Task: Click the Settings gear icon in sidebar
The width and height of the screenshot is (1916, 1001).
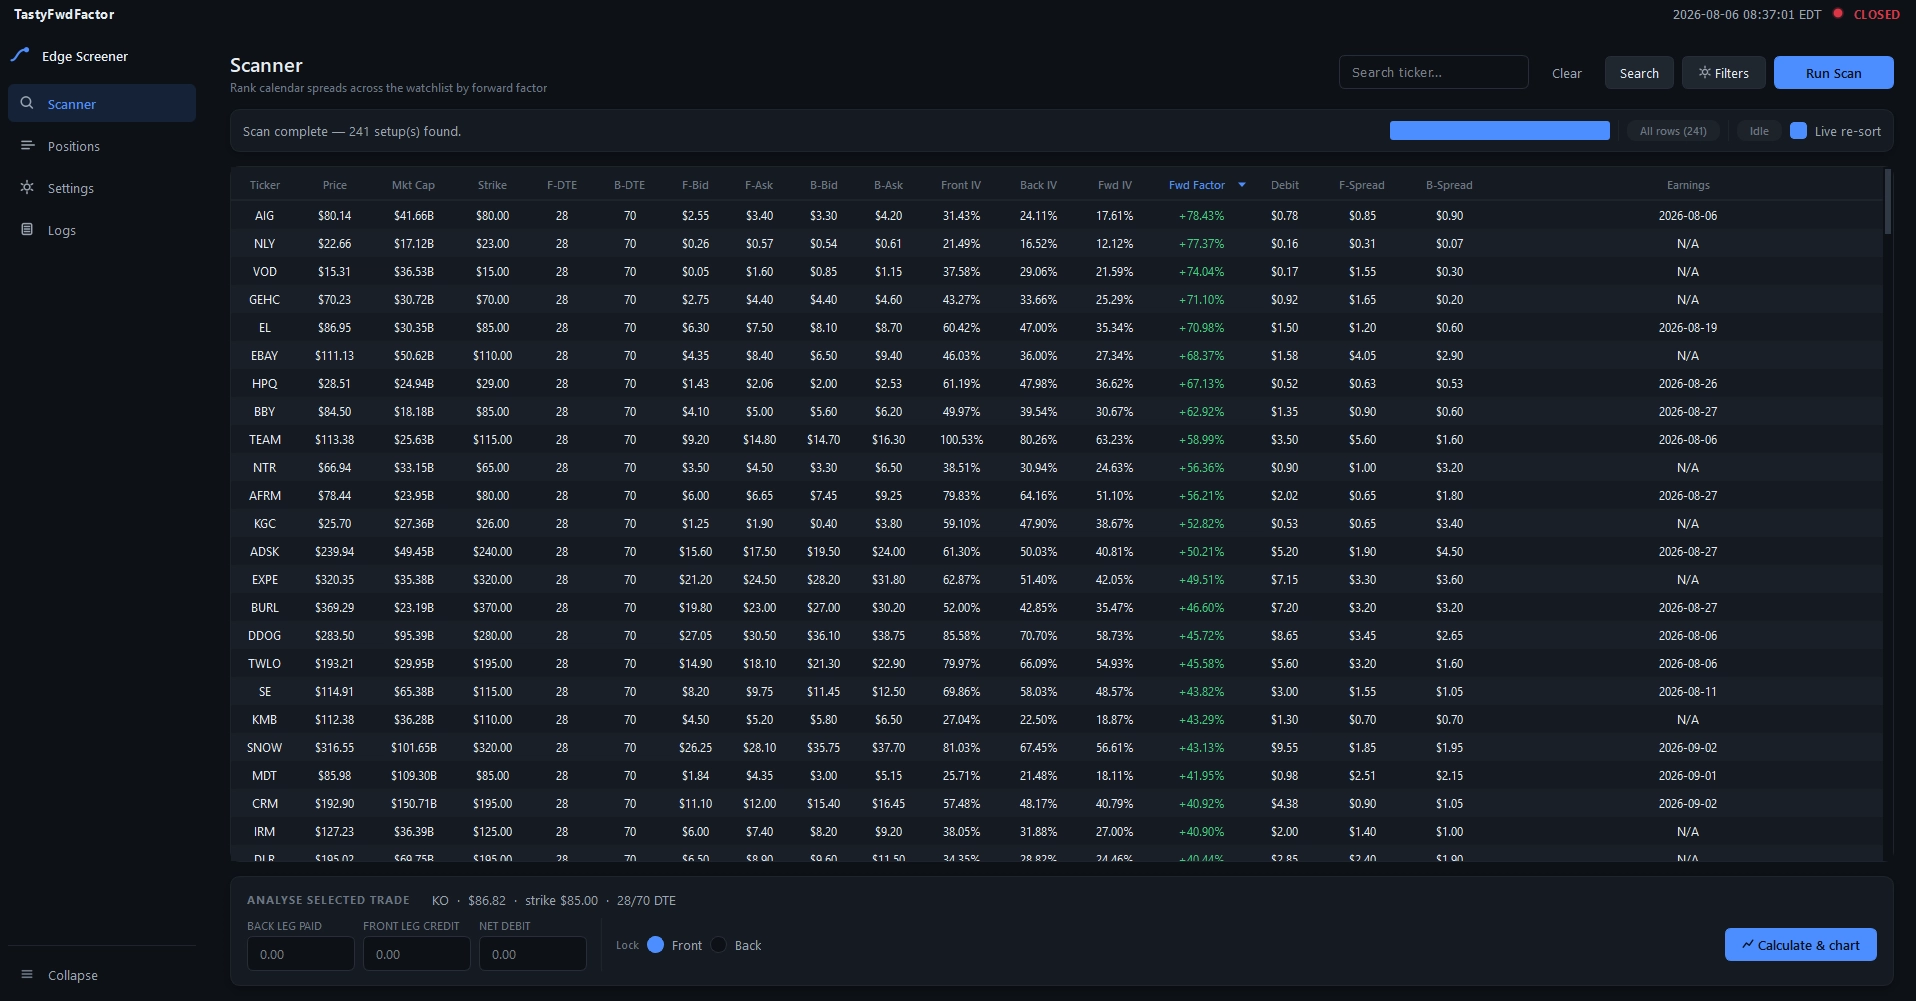Action: coord(27,187)
